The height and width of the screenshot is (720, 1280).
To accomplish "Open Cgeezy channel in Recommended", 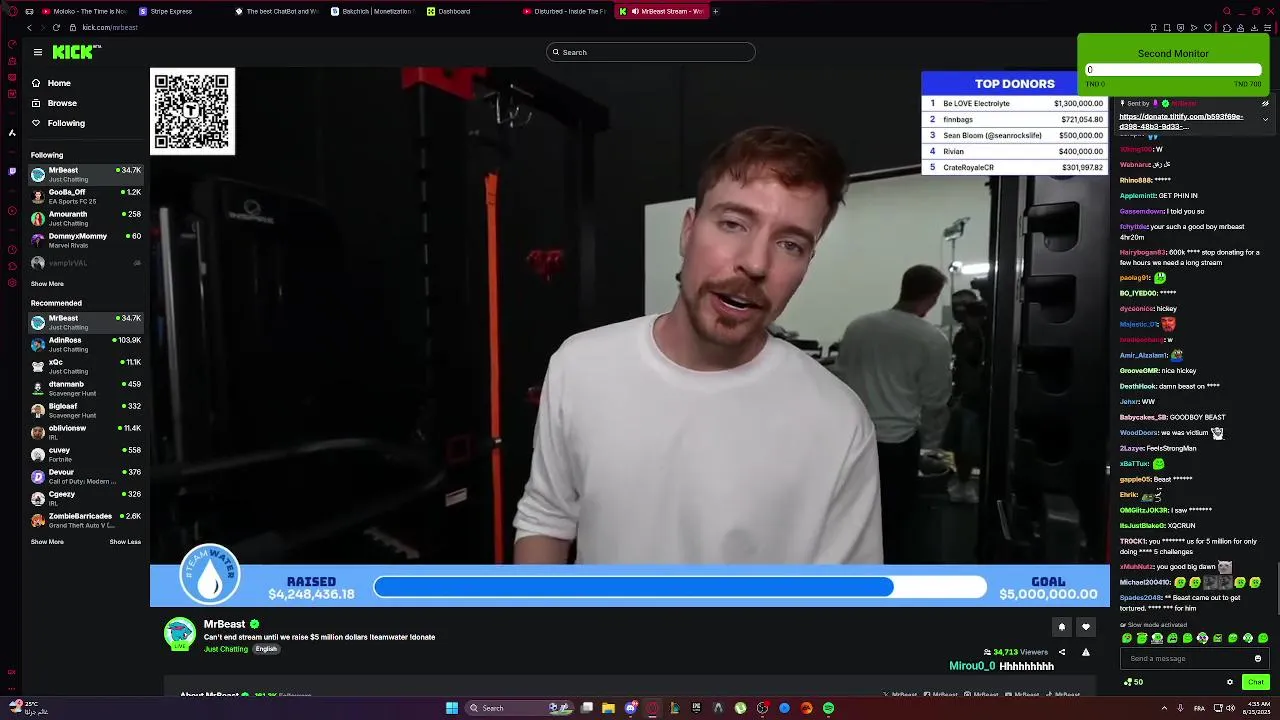I will pos(86,498).
